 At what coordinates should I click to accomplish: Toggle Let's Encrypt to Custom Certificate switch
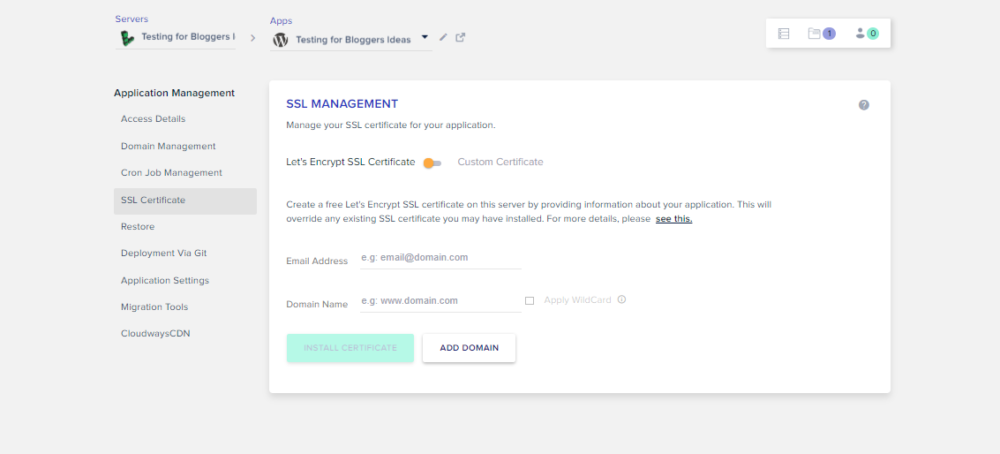[x=432, y=163]
